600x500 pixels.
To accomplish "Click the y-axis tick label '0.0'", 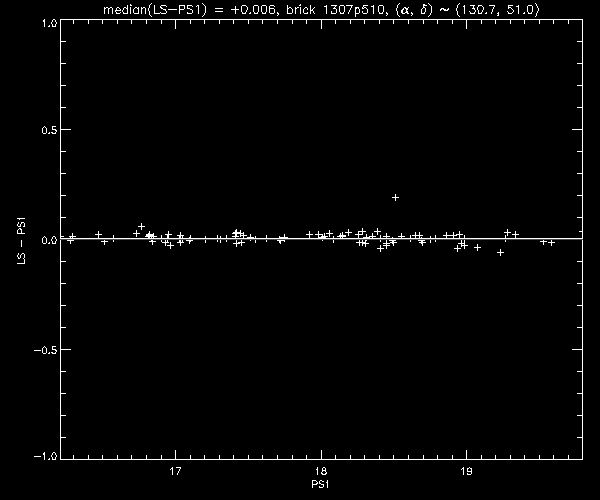I will point(49,240).
